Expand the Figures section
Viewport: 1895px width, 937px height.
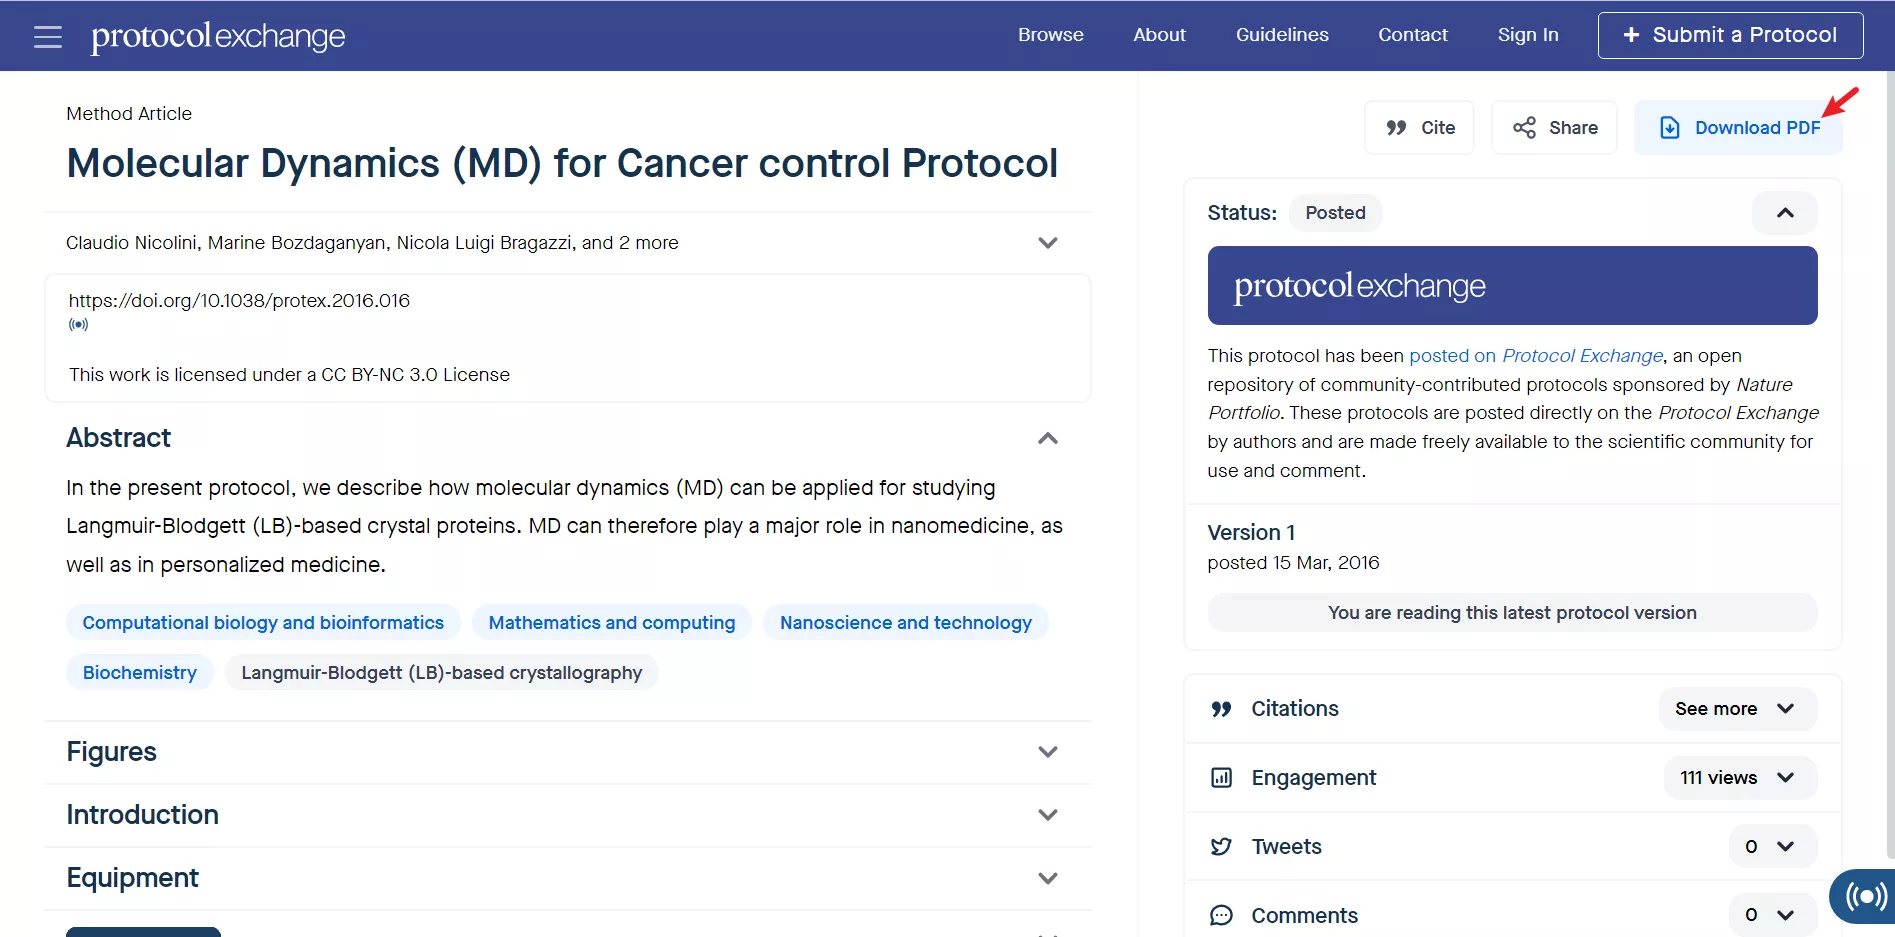click(1047, 752)
